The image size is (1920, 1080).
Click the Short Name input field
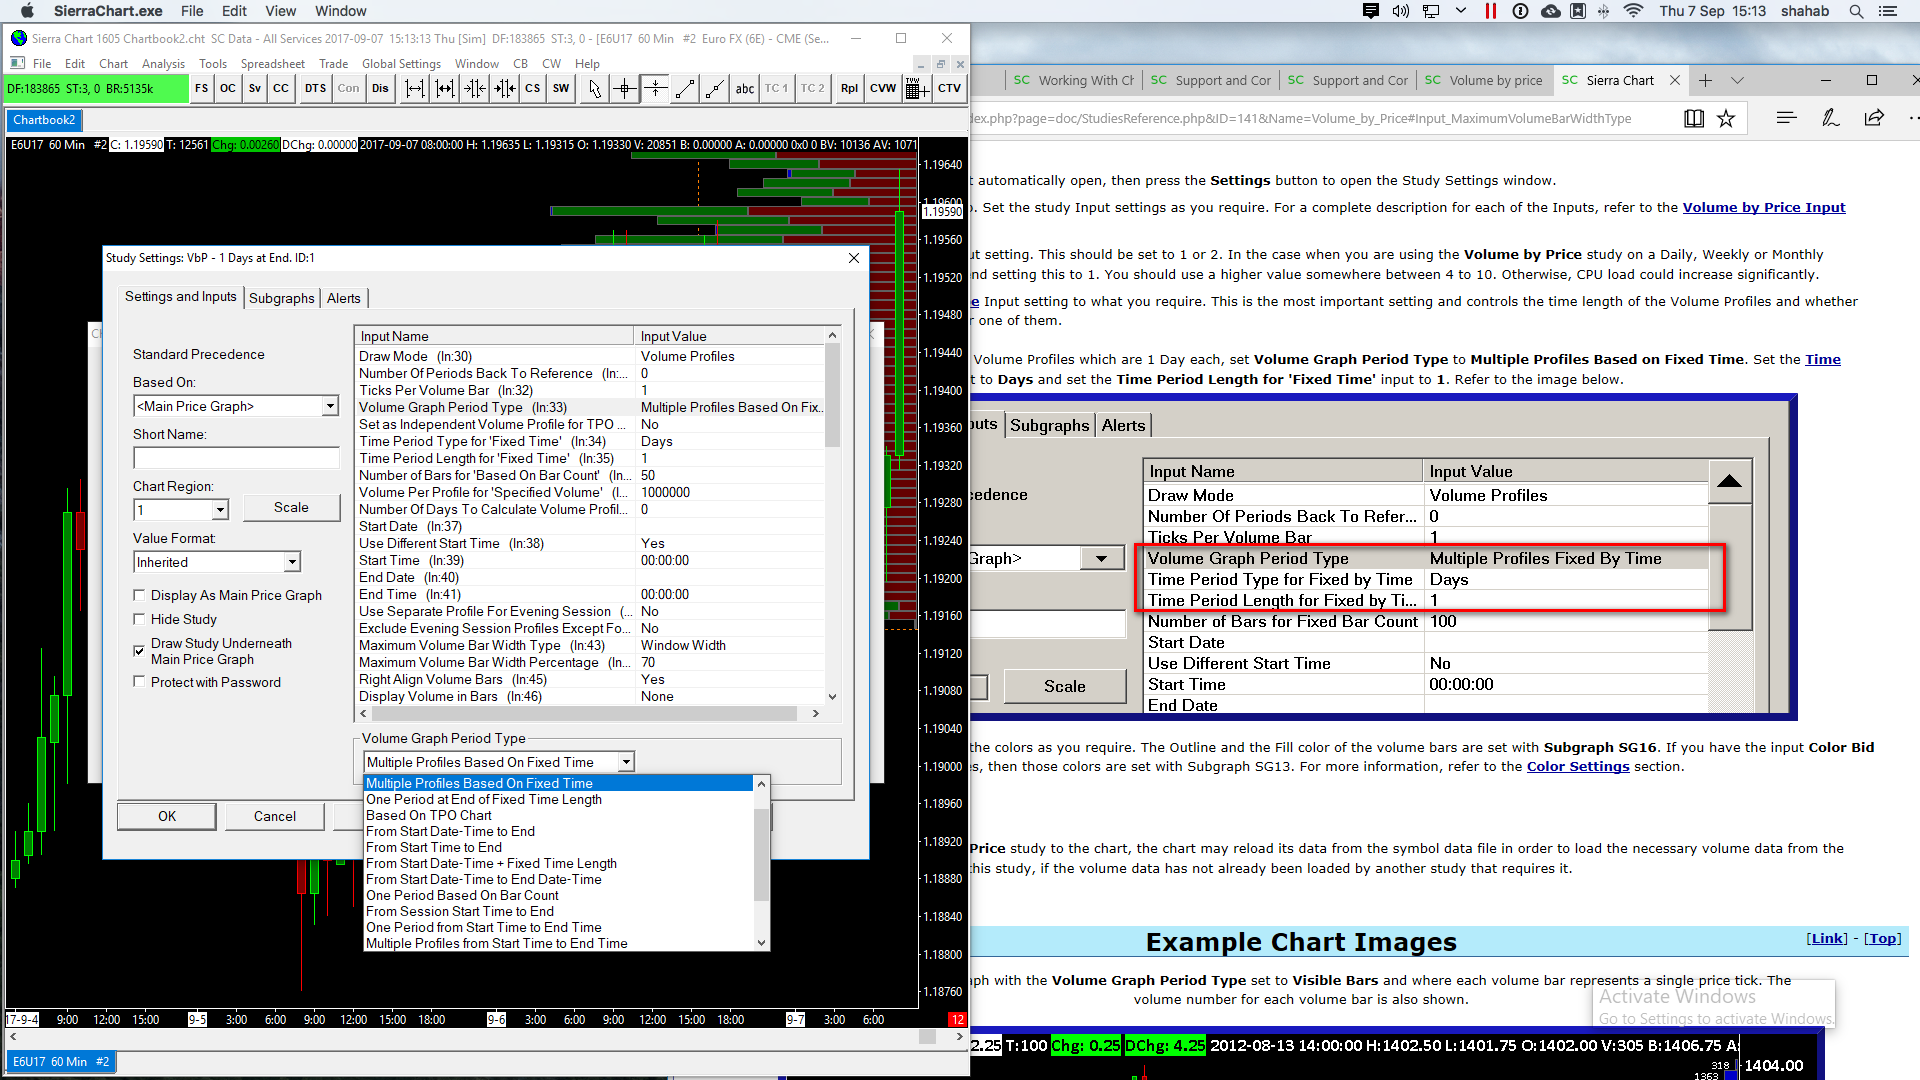point(236,458)
